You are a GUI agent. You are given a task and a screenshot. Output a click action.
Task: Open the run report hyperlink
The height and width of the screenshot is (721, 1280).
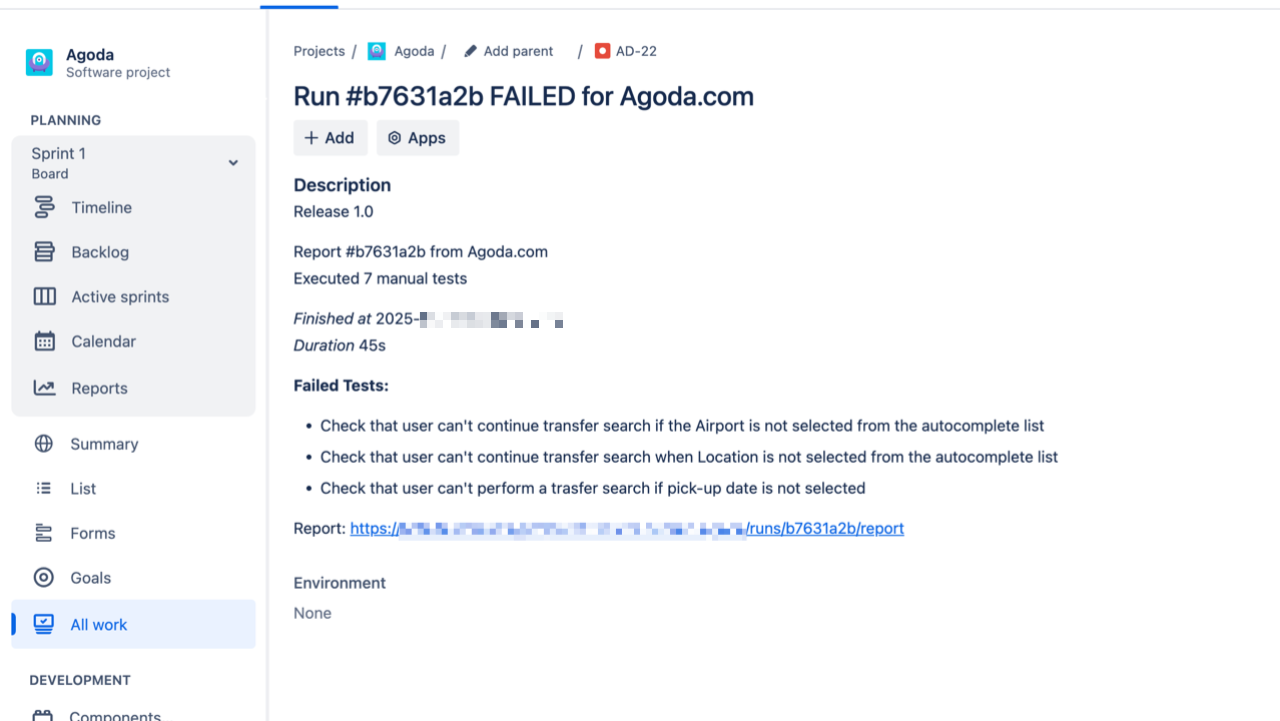tap(626, 528)
